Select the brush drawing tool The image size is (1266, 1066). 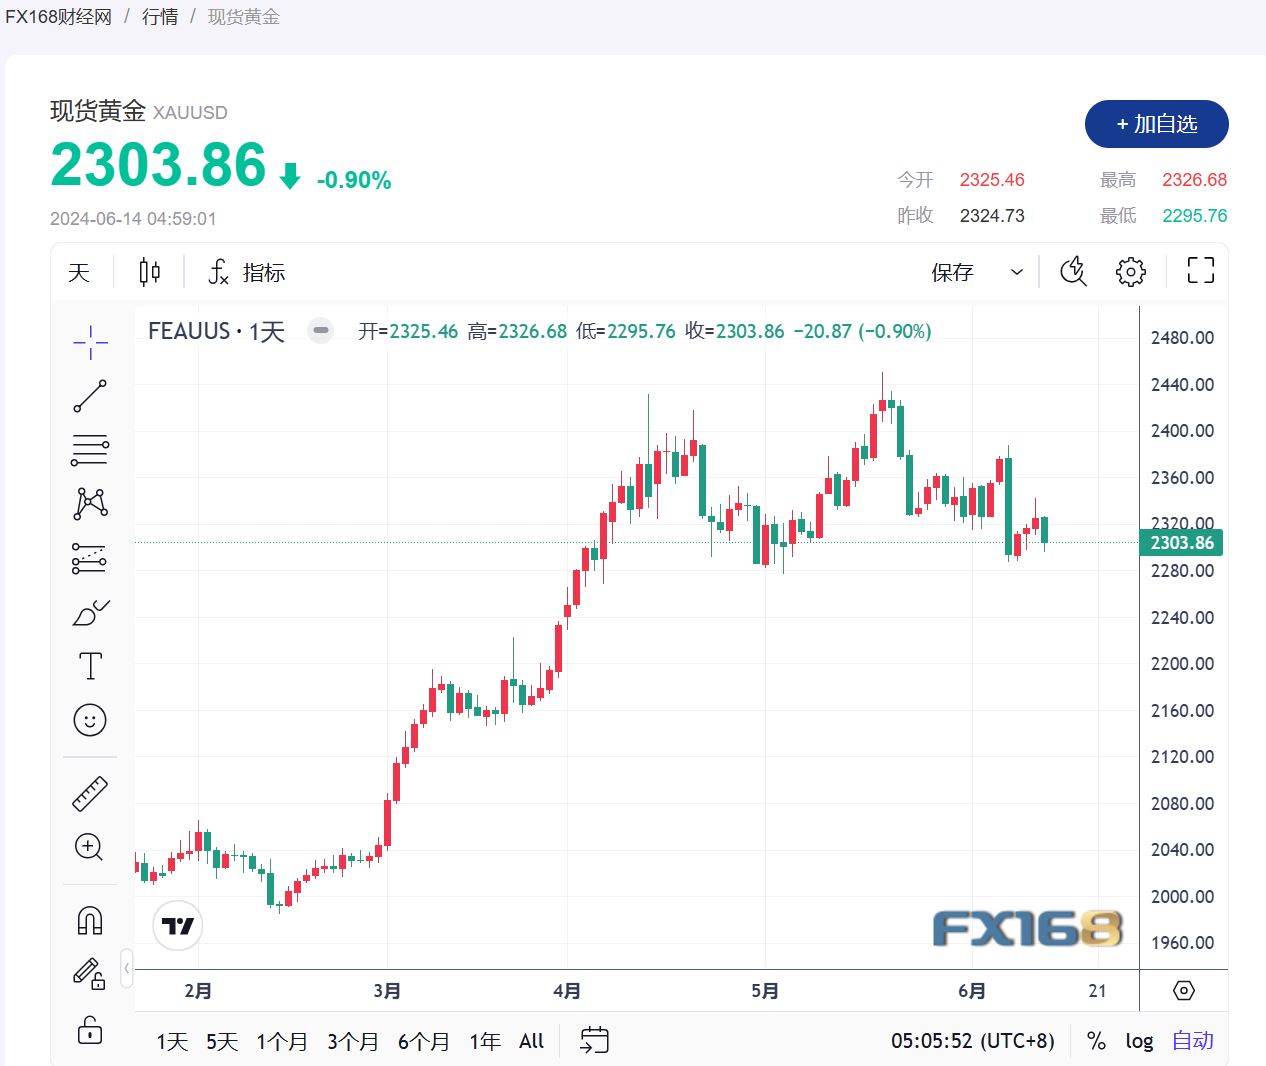(90, 612)
